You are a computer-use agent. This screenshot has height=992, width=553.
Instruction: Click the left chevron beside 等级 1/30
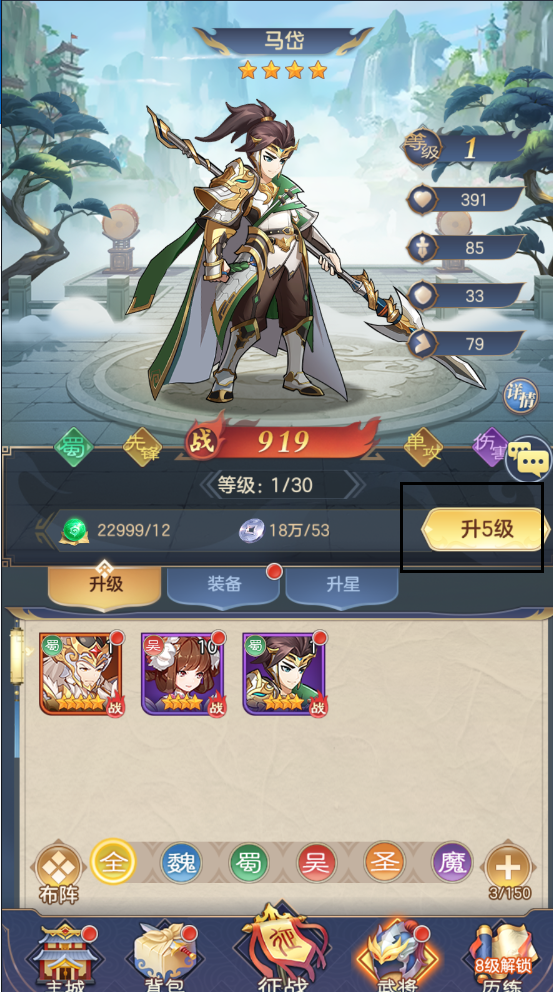click(x=206, y=485)
